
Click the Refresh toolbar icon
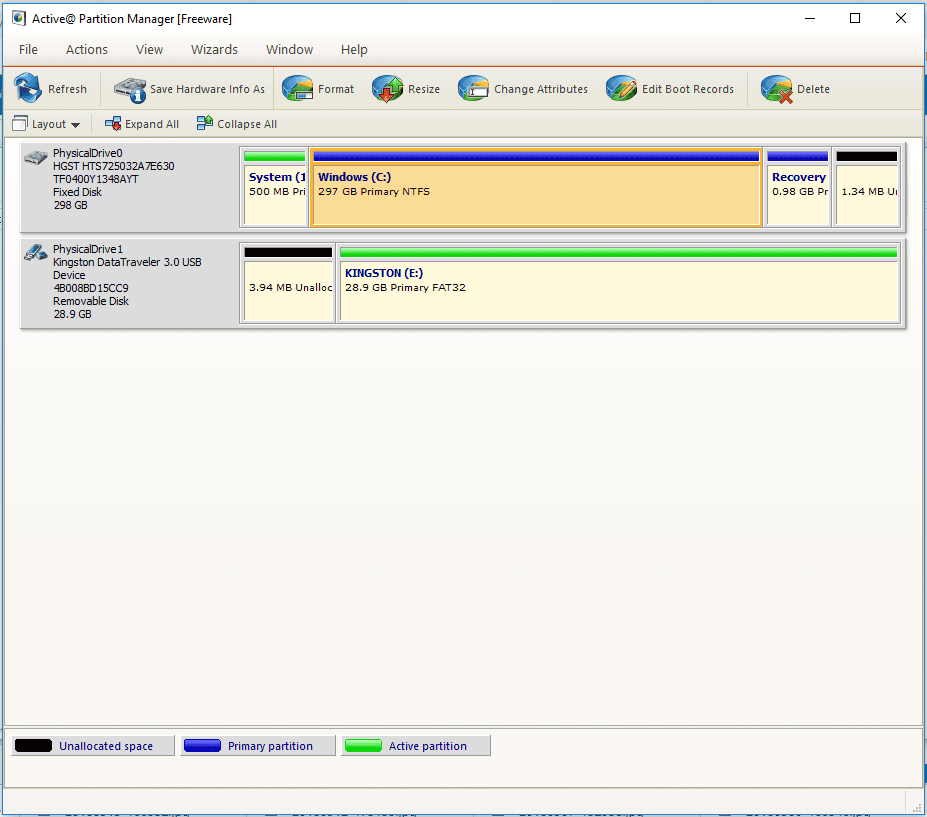tap(28, 89)
